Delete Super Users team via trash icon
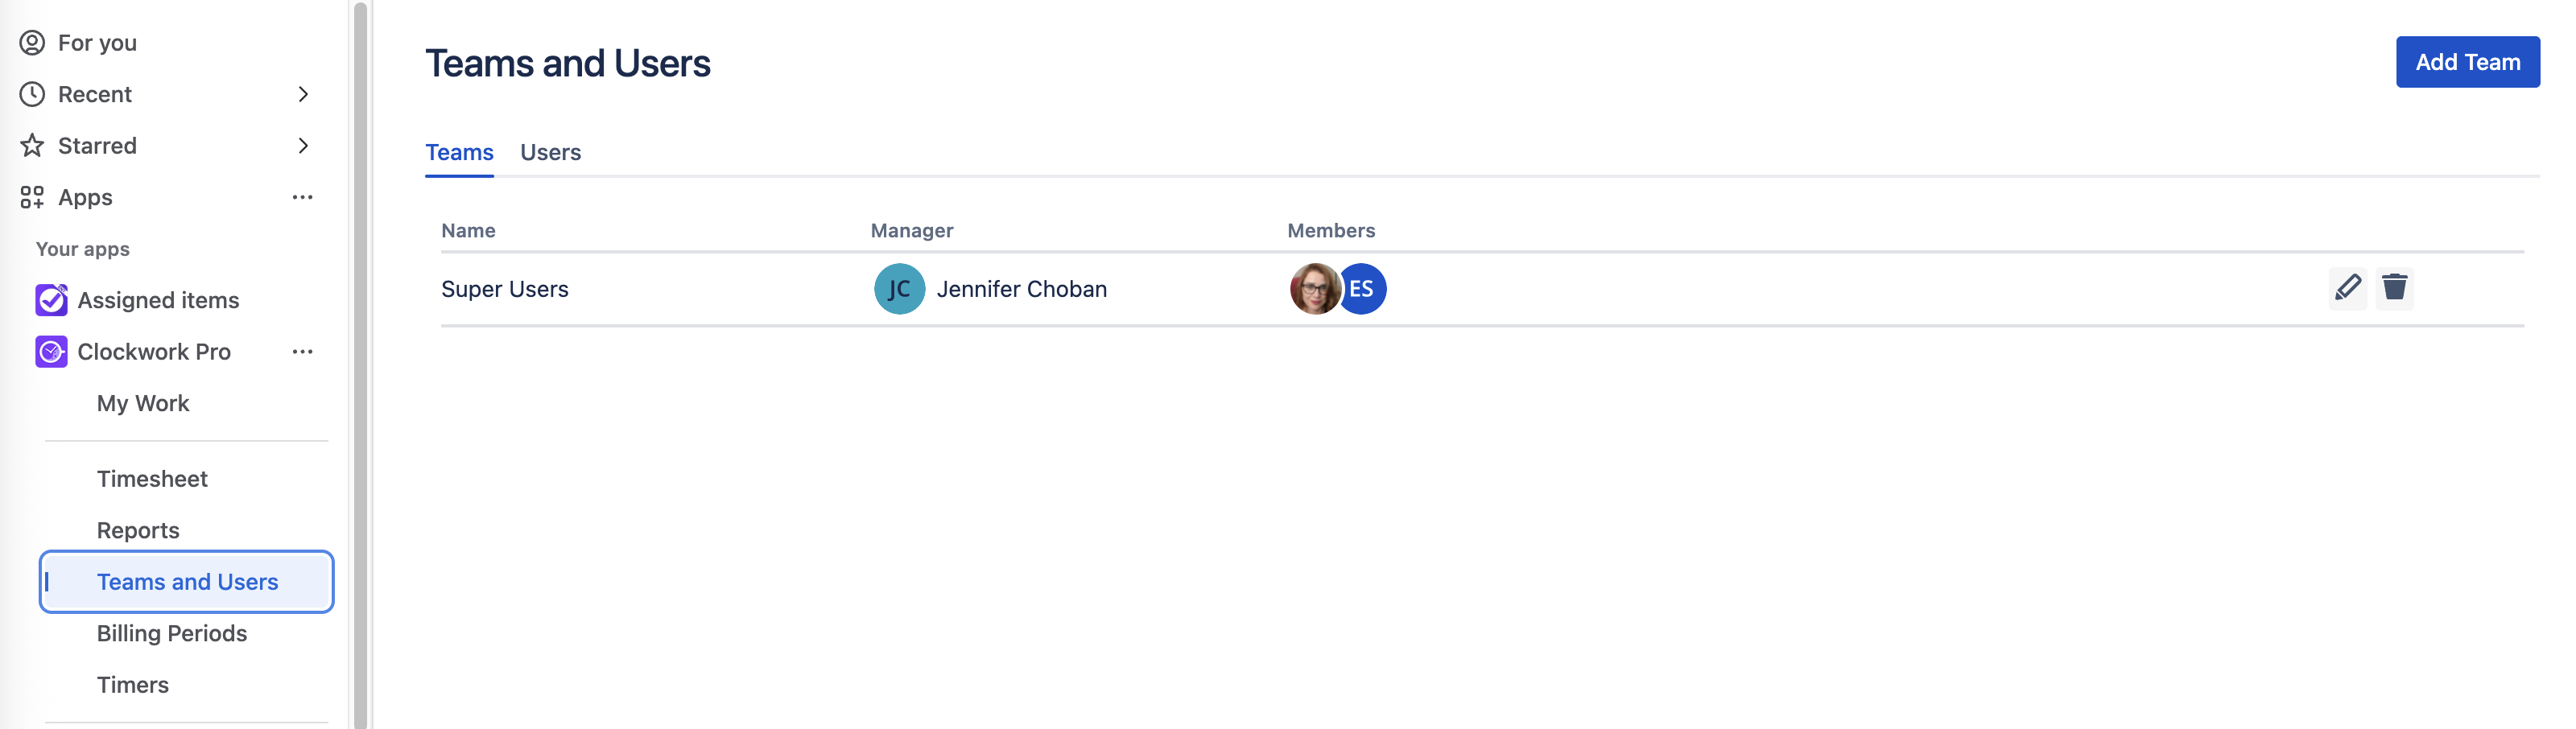The width and height of the screenshot is (2576, 729). click(2394, 288)
